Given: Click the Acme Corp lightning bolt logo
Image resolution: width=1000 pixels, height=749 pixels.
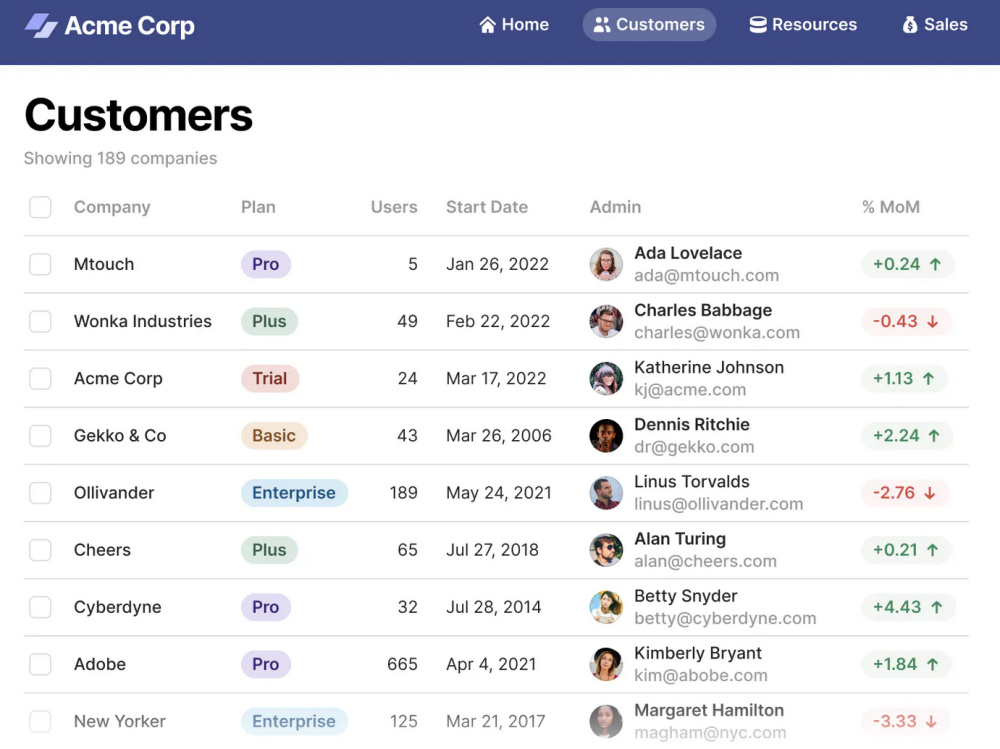Looking at the screenshot, I should pyautogui.click(x=40, y=25).
